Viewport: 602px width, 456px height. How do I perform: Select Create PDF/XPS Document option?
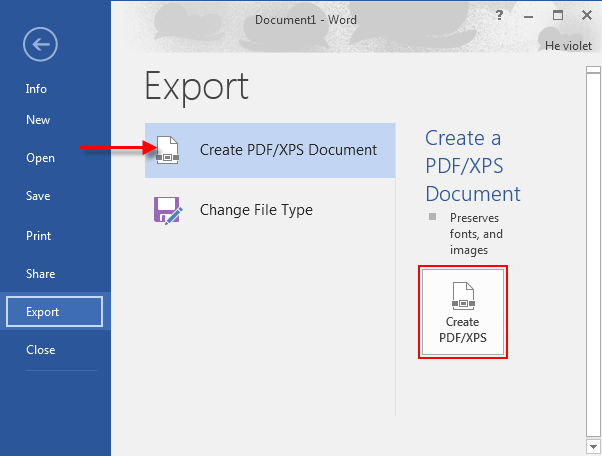click(270, 150)
